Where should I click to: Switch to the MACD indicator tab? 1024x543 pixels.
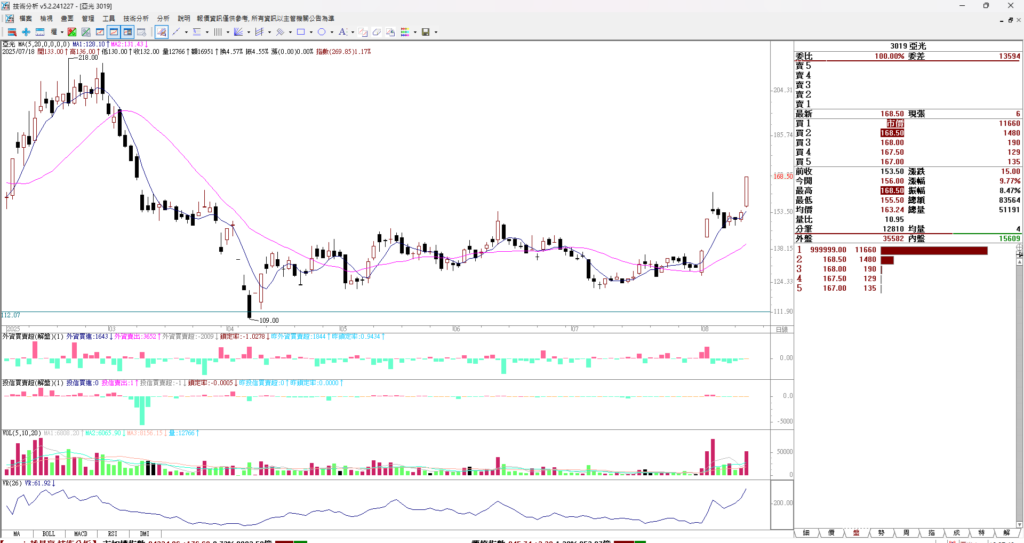pos(78,535)
